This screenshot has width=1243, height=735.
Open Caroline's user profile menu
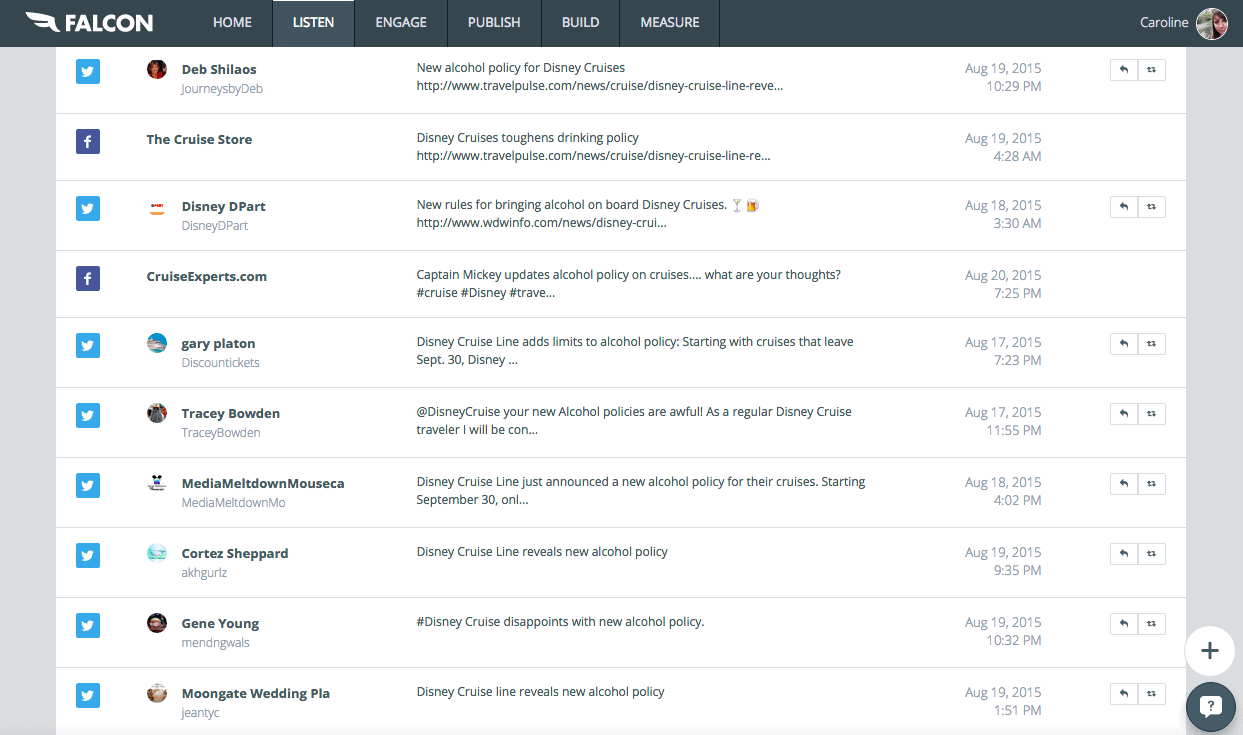pos(1183,22)
